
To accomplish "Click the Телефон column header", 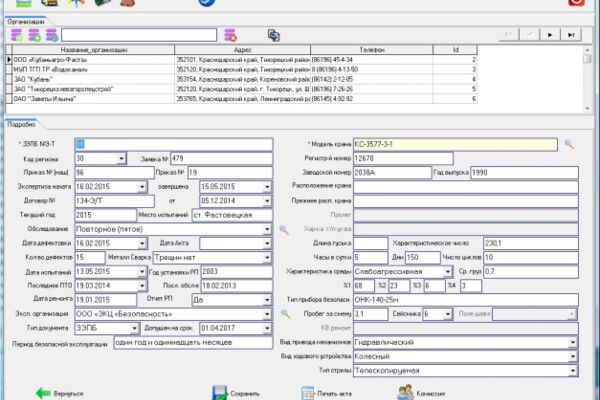I will pyautogui.click(x=372, y=50).
